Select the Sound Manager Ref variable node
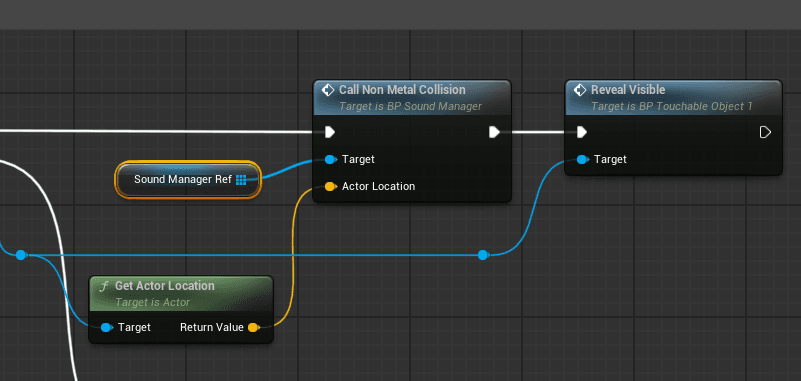801x381 pixels. [x=188, y=179]
